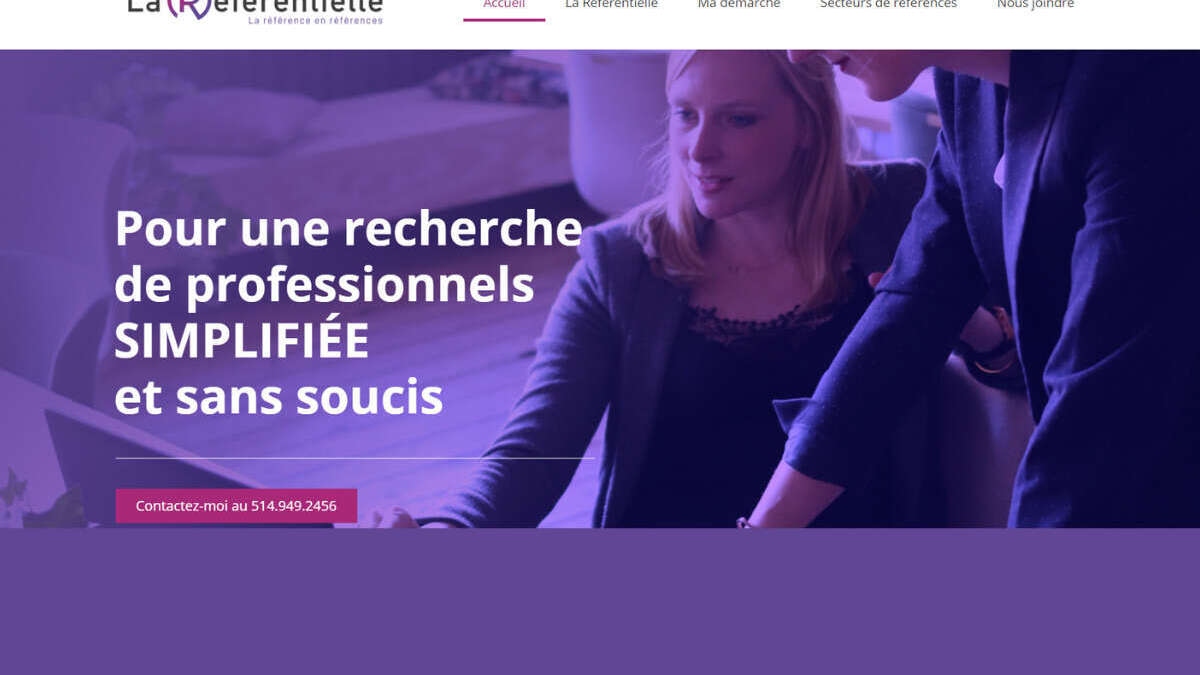
Task: Open the Accueil menu item
Action: point(504,5)
